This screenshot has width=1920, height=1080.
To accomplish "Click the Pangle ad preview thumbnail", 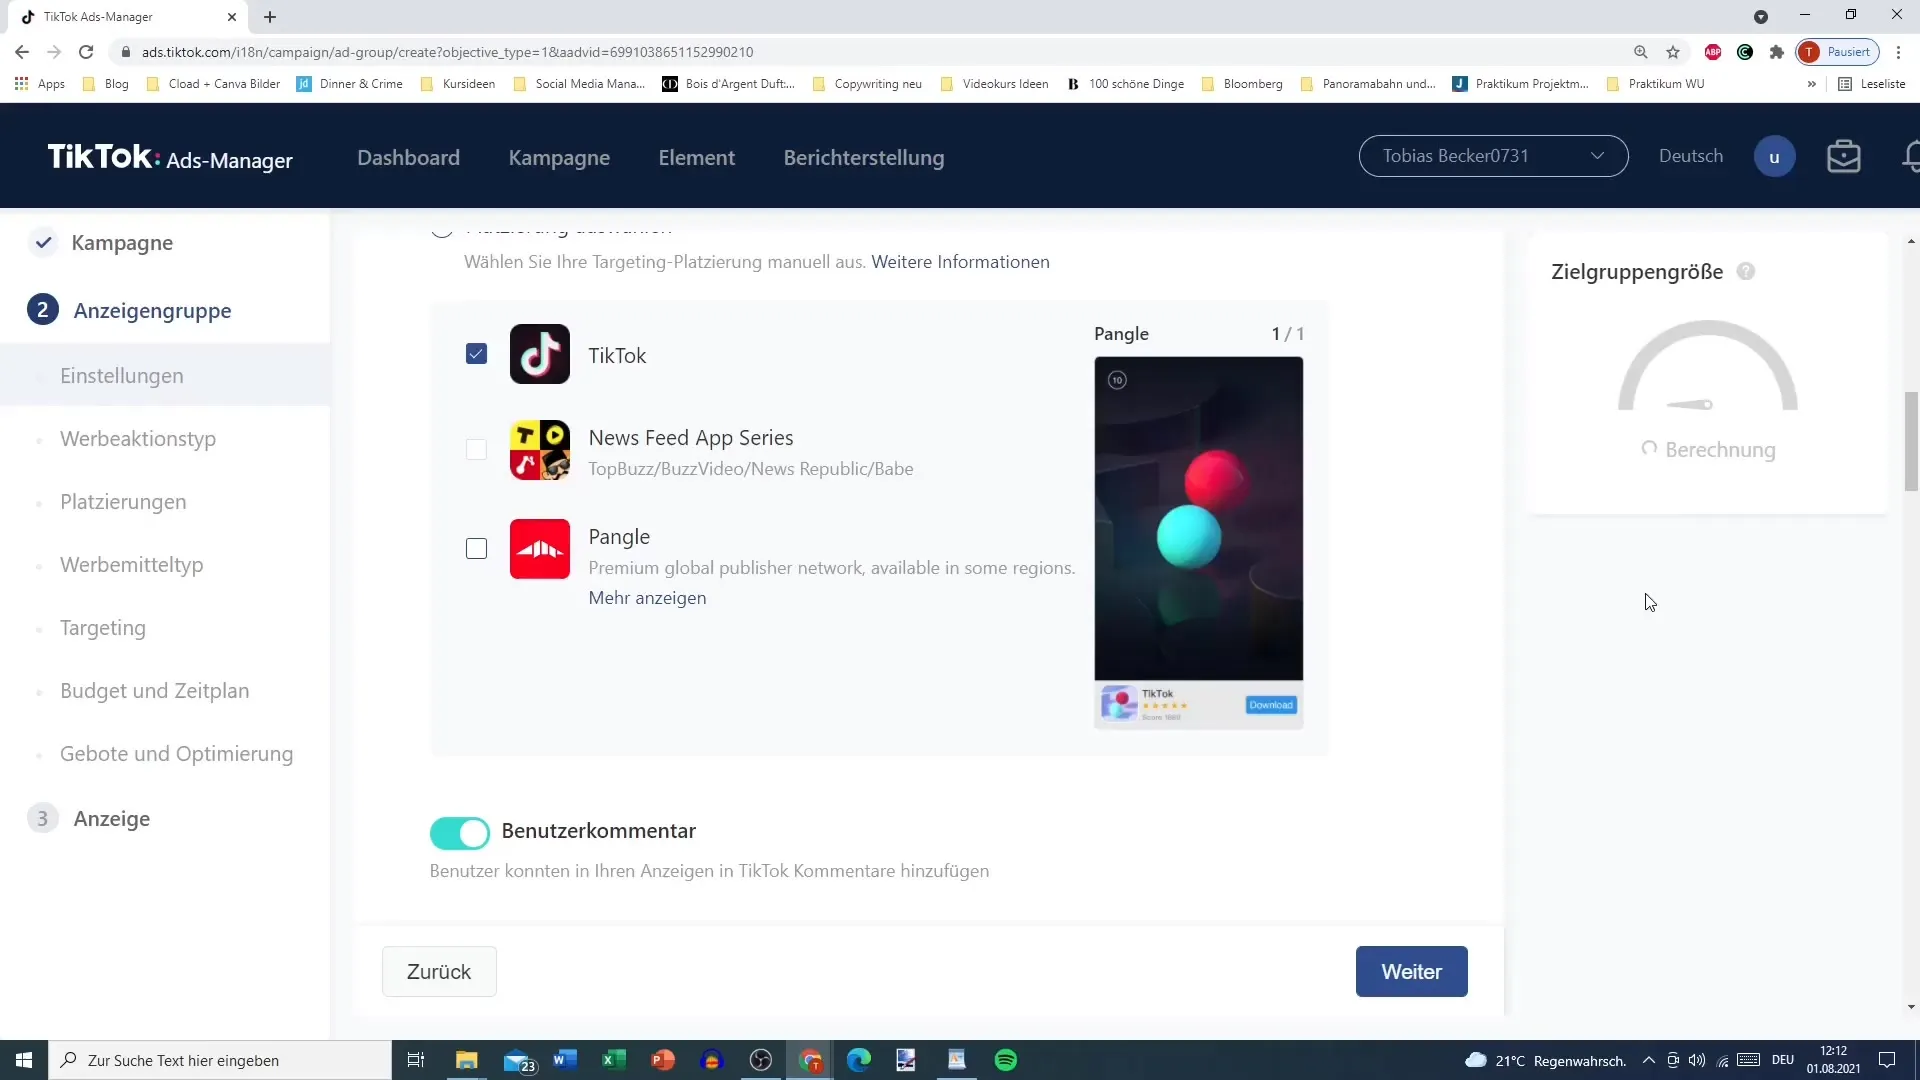I will [x=1198, y=543].
